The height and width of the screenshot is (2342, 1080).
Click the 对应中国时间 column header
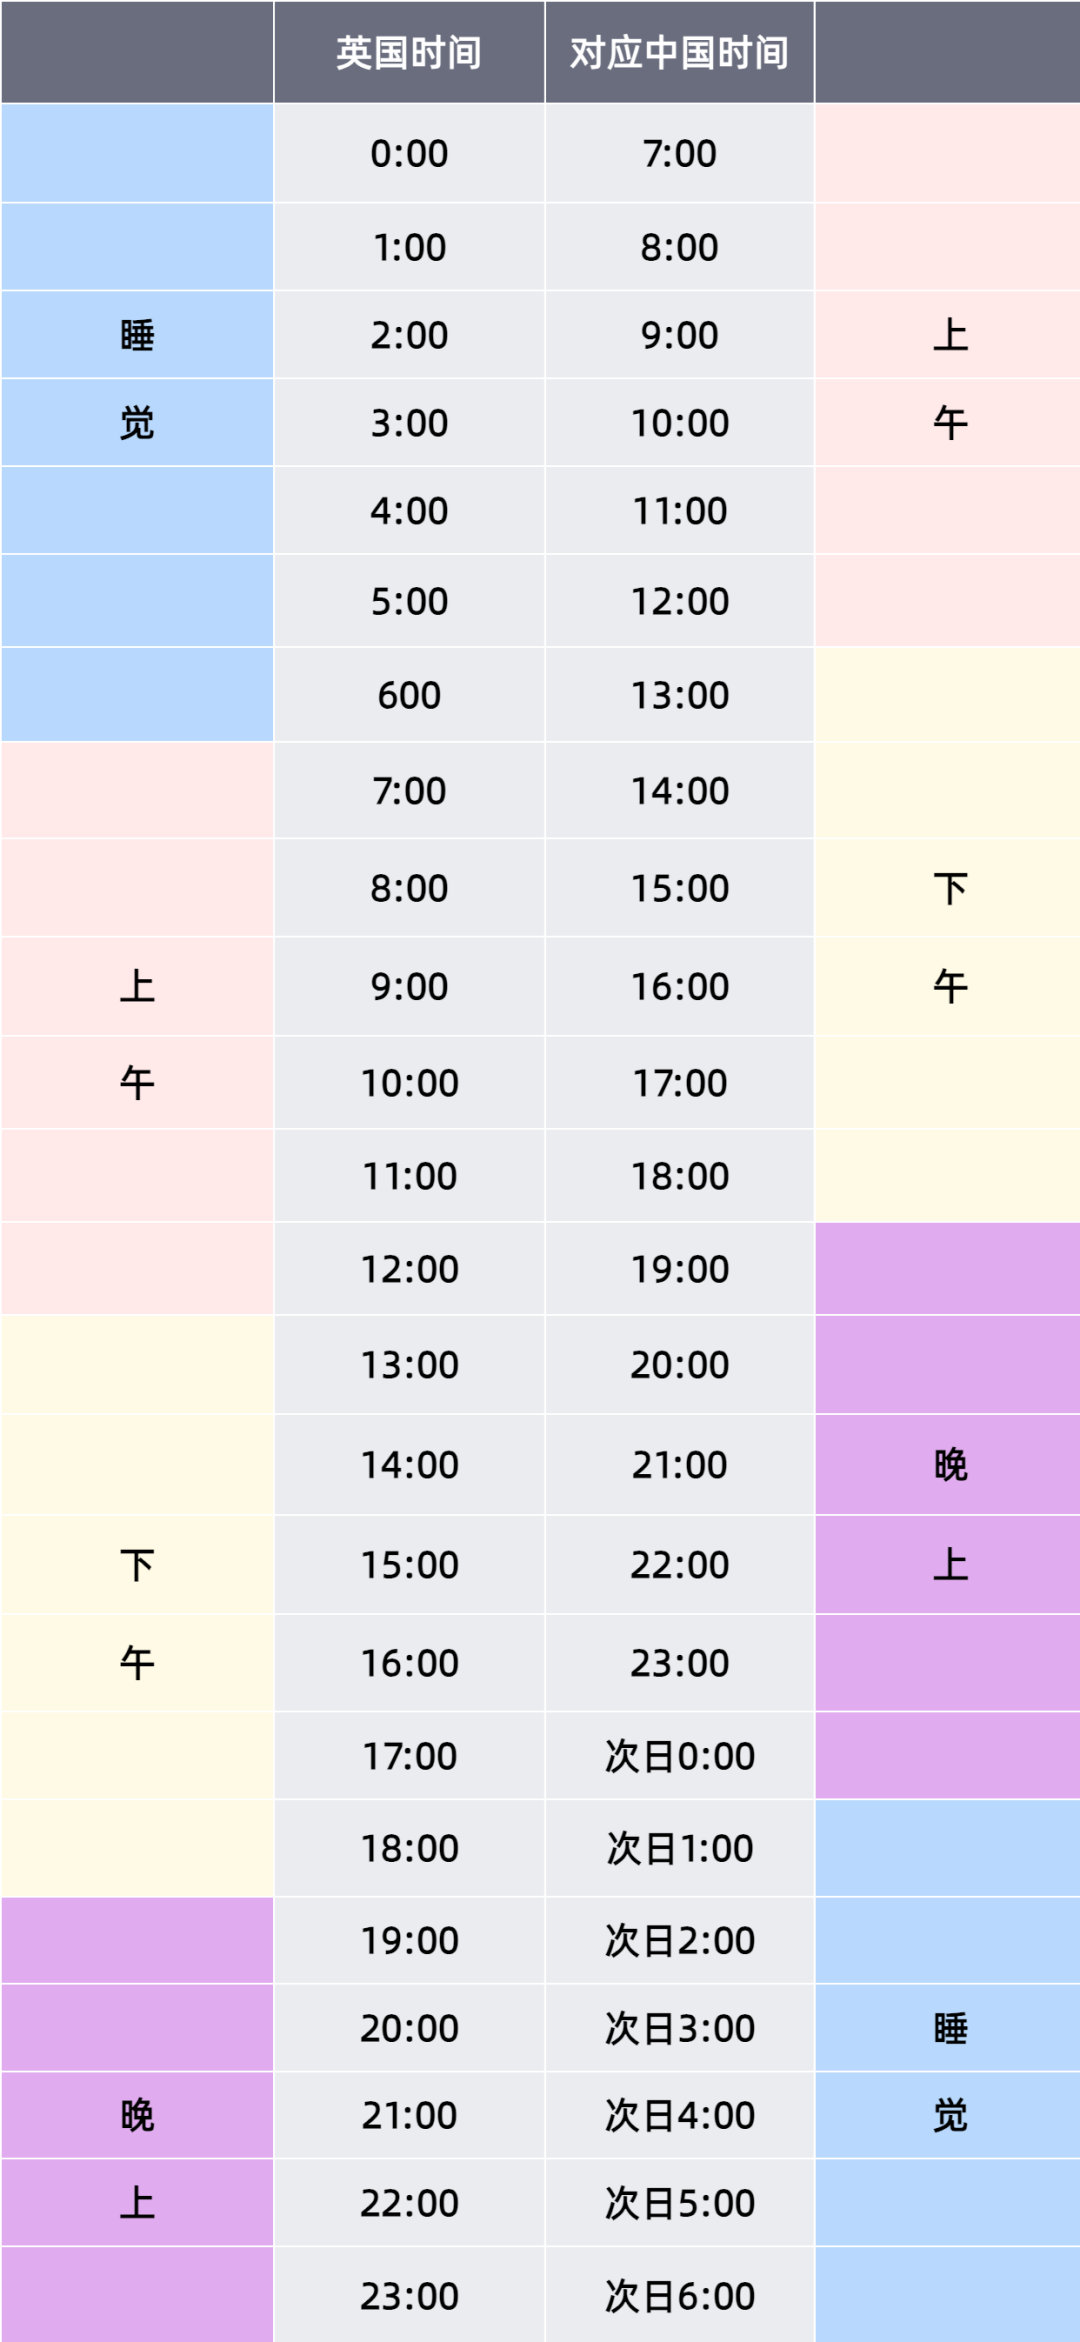click(679, 53)
